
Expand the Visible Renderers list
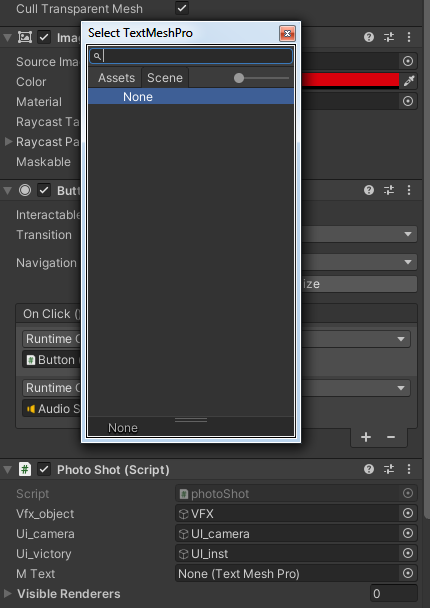tap(7, 593)
